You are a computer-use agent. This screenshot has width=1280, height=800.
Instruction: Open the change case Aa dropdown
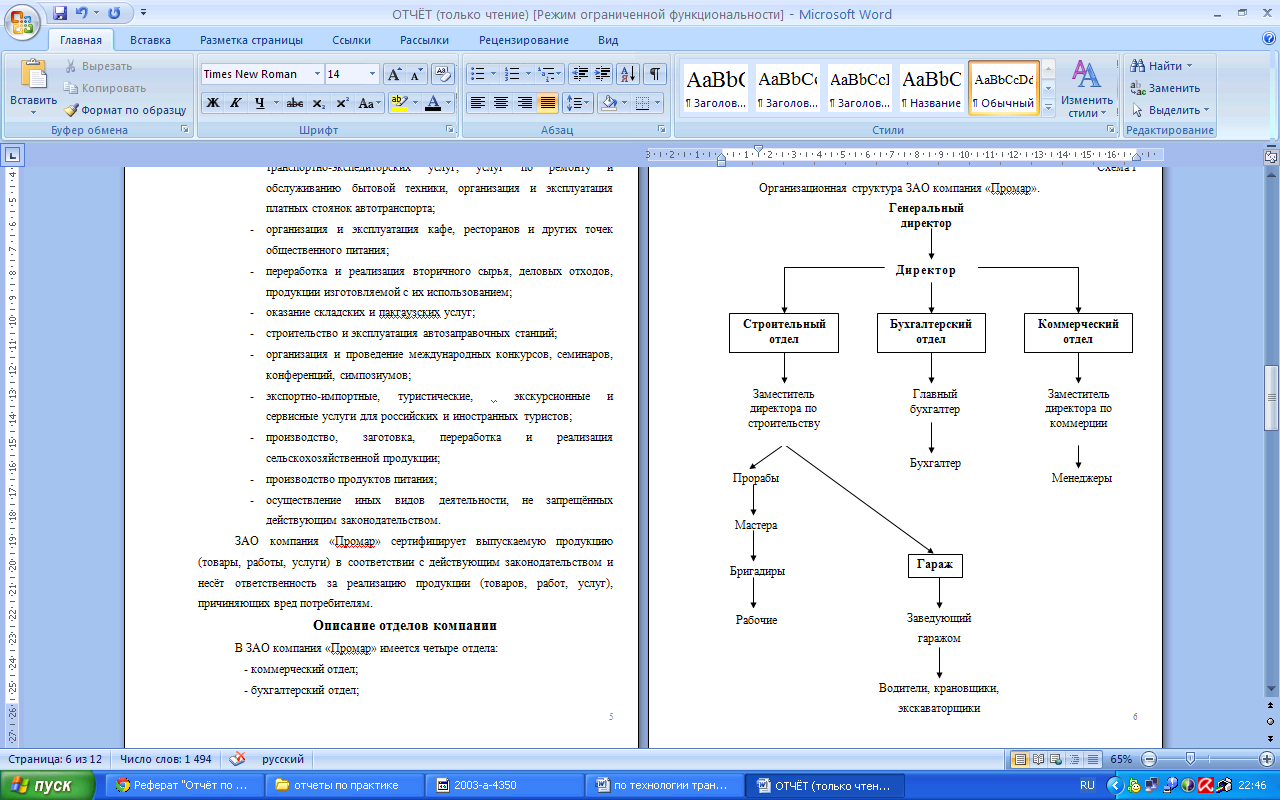[370, 103]
